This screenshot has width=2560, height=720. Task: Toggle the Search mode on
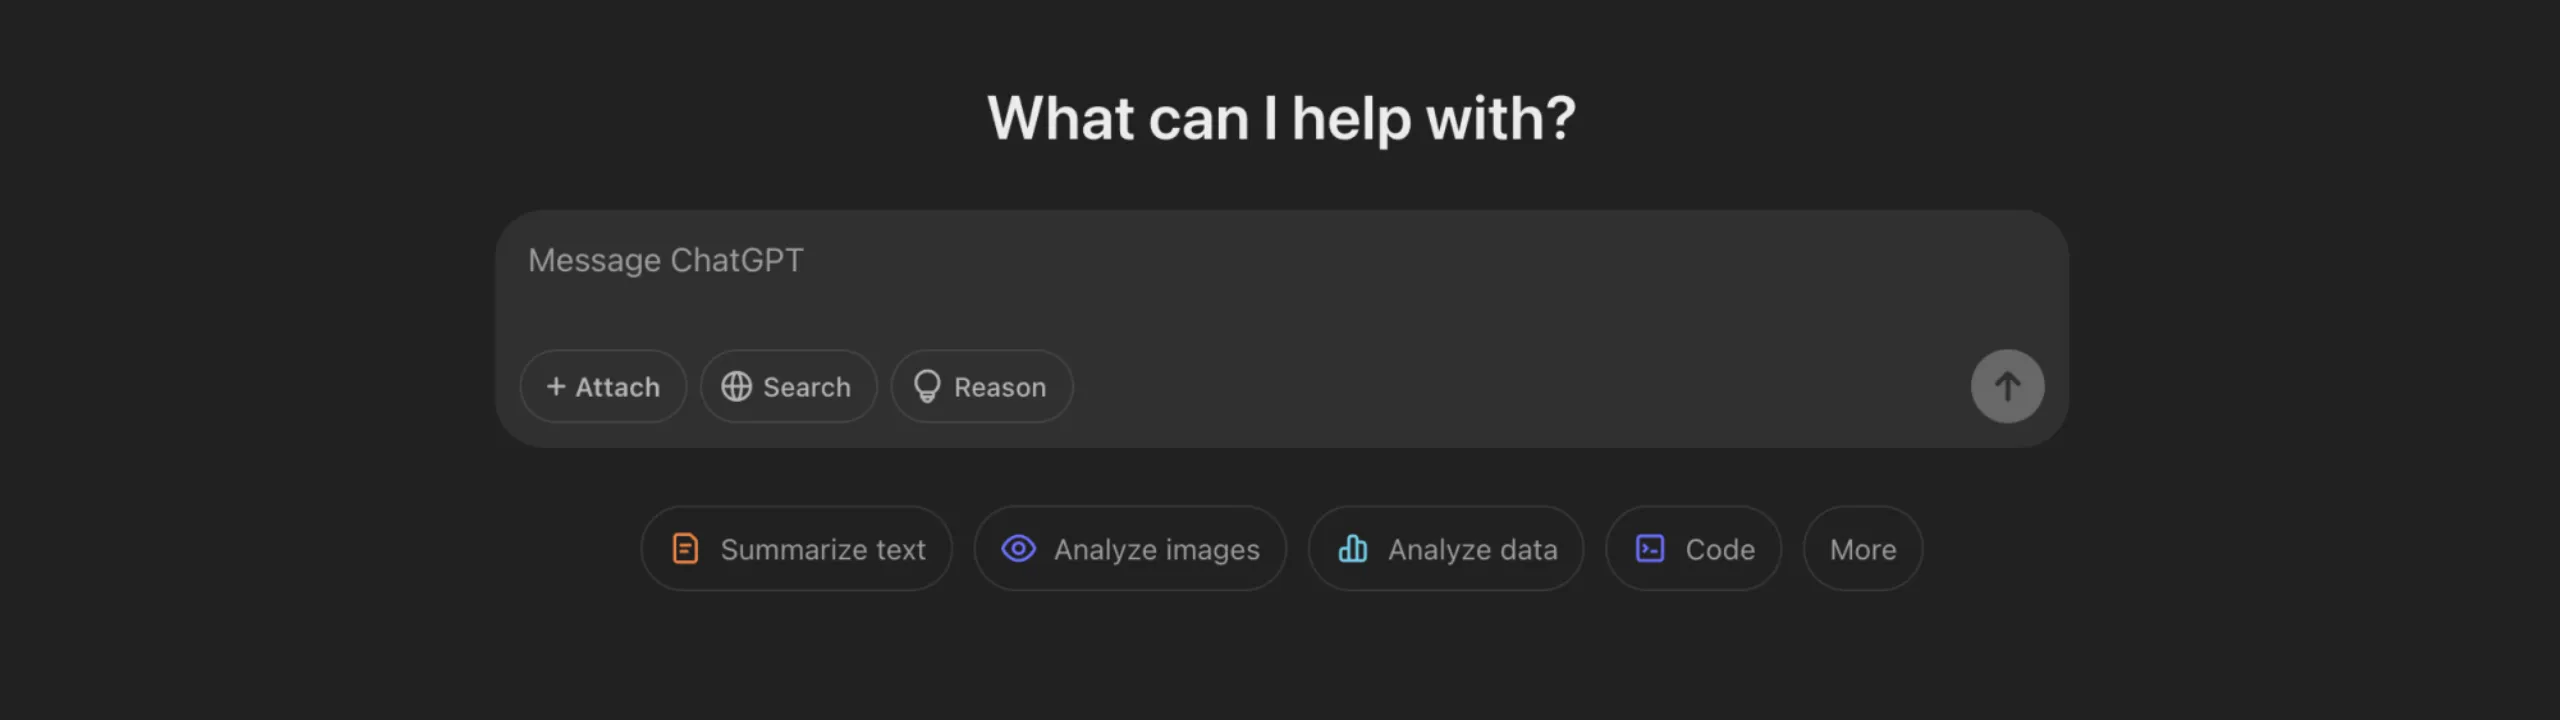pos(789,386)
